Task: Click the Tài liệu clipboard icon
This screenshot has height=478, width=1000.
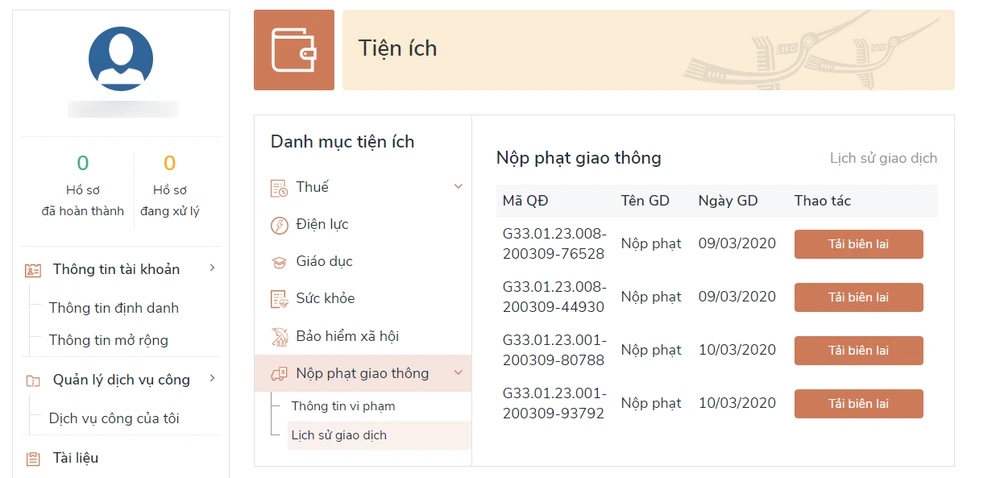Action: (34, 459)
